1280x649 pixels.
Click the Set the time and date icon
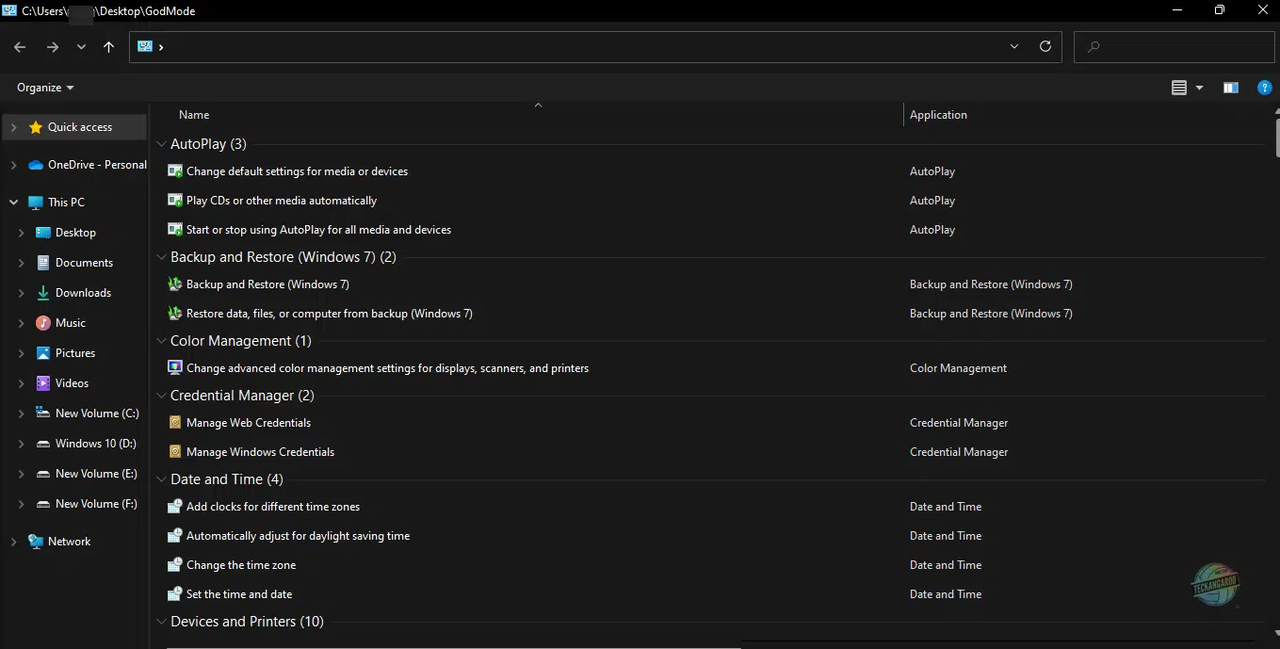[x=175, y=594]
